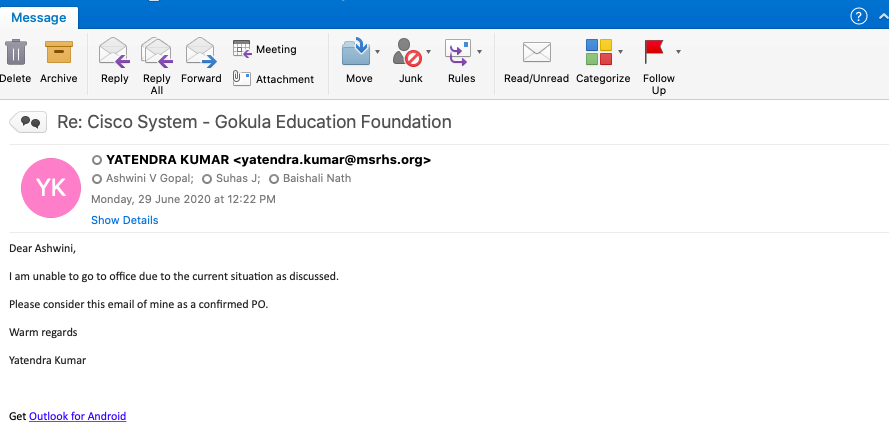Open the Rules dropdown arrow

pos(479,50)
